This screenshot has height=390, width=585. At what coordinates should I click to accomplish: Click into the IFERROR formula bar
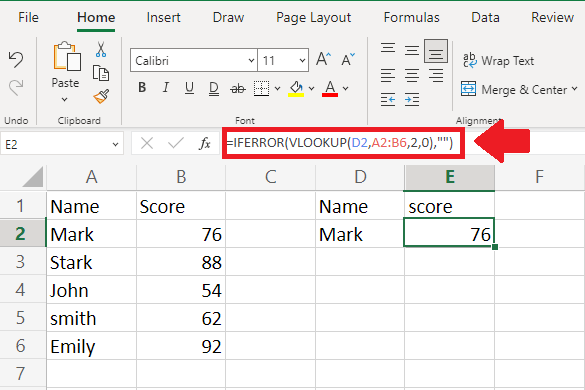[343, 143]
